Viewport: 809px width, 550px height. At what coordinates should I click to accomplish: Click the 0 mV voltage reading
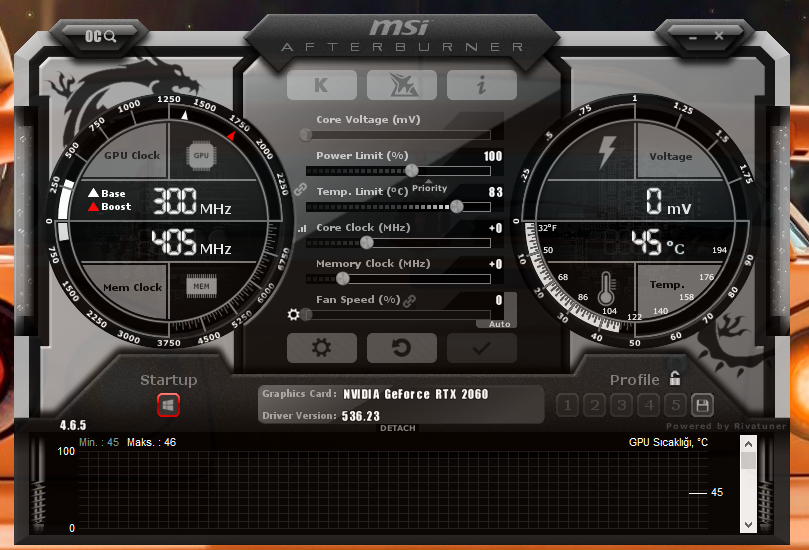tap(669, 201)
